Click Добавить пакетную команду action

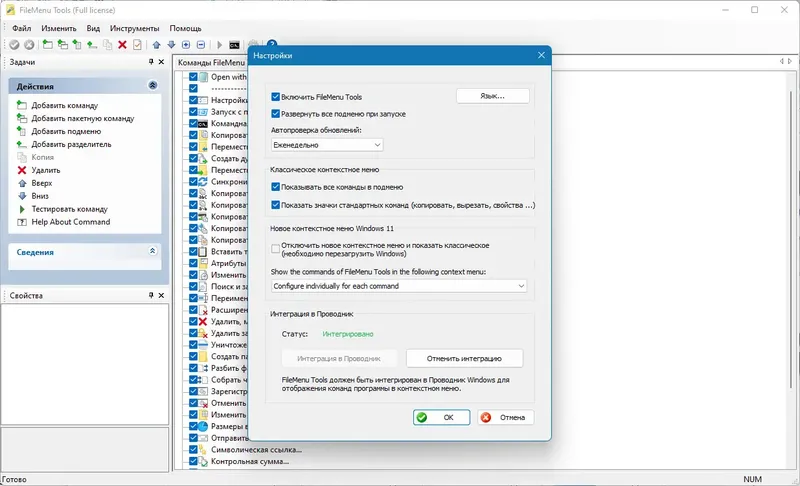(x=83, y=118)
